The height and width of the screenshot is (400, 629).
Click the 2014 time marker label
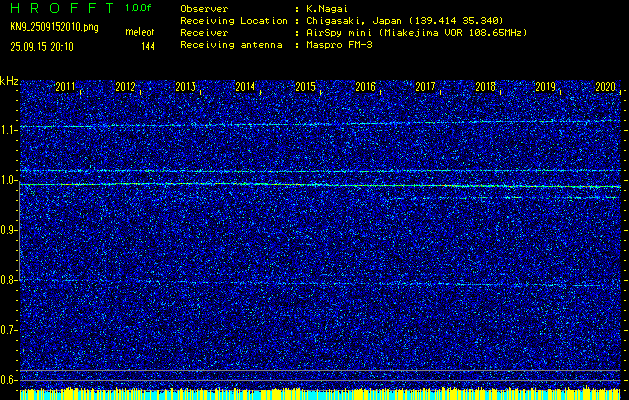tap(245, 87)
